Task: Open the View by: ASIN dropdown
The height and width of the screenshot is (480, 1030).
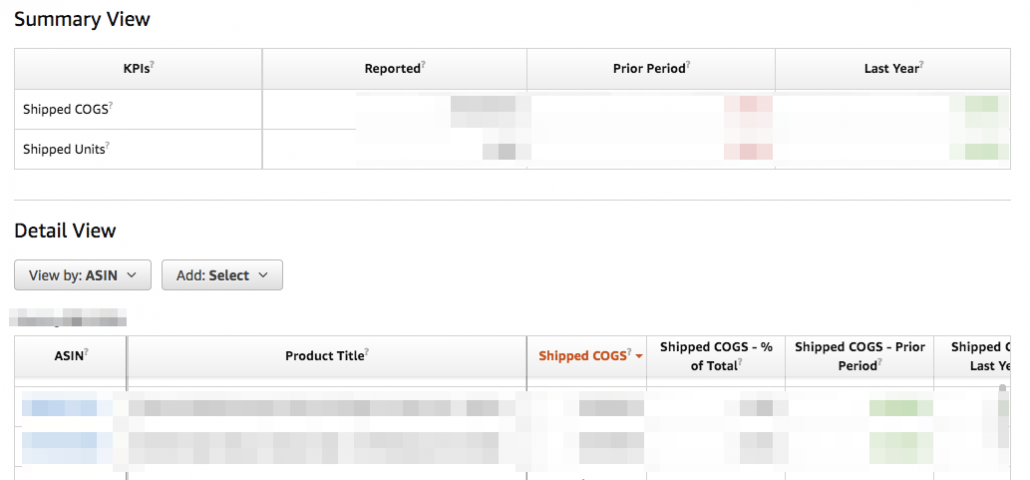Action: [x=83, y=275]
